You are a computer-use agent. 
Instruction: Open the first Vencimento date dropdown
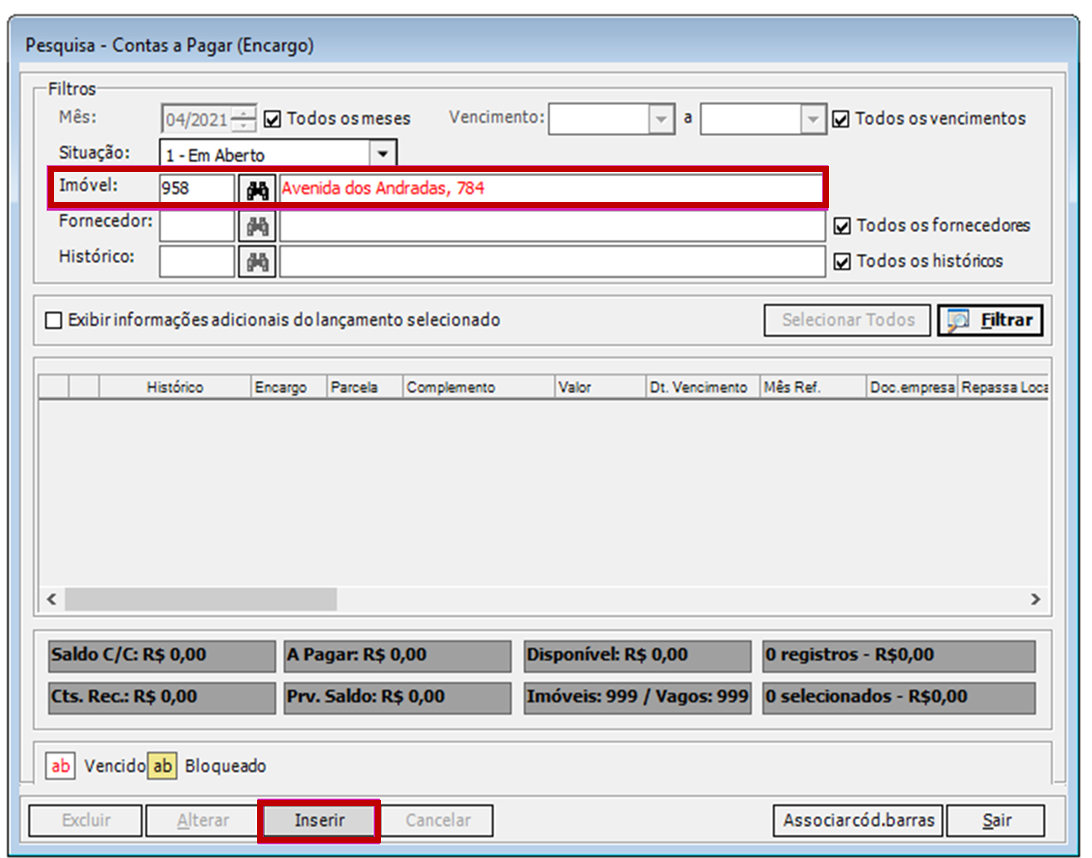pyautogui.click(x=661, y=119)
